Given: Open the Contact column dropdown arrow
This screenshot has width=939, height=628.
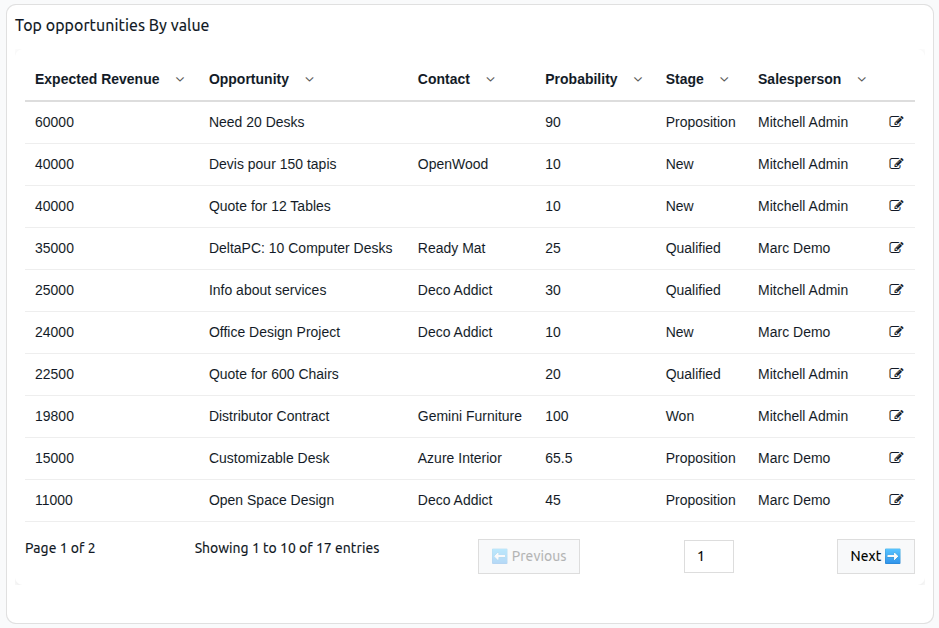Looking at the screenshot, I should (490, 80).
